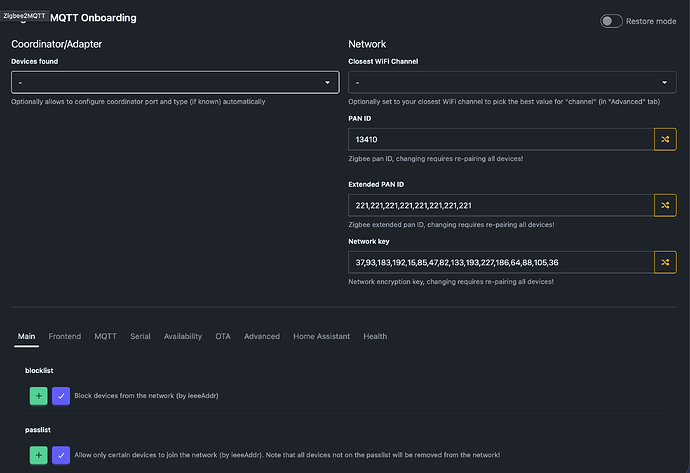Add a passlist entry with plus button
The height and width of the screenshot is (473, 690).
point(39,455)
